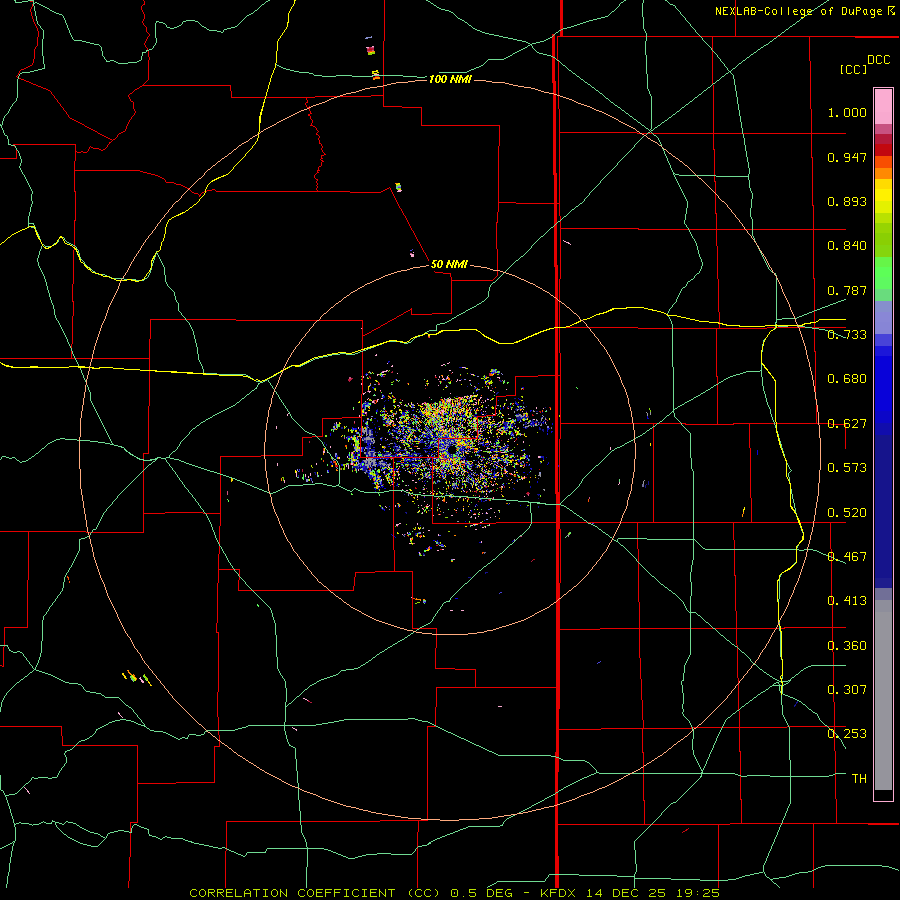The height and width of the screenshot is (900, 900).
Task: Select the 1.000 value on the legend
Action: point(847,112)
